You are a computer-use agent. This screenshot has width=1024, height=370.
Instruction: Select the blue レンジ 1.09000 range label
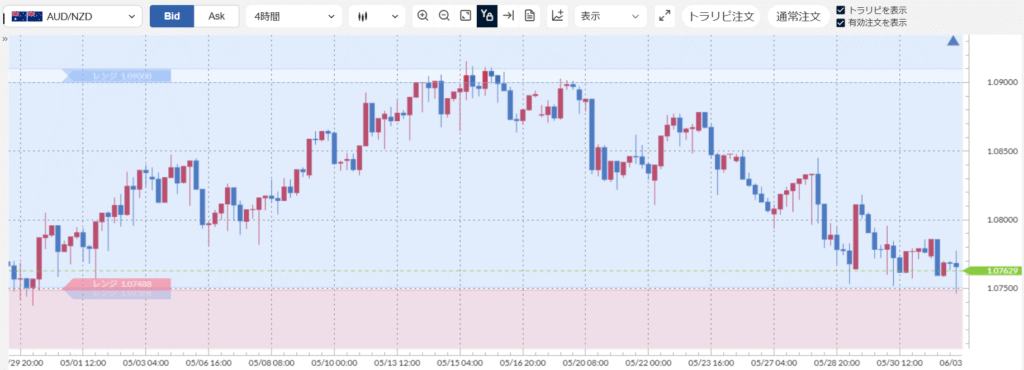116,76
